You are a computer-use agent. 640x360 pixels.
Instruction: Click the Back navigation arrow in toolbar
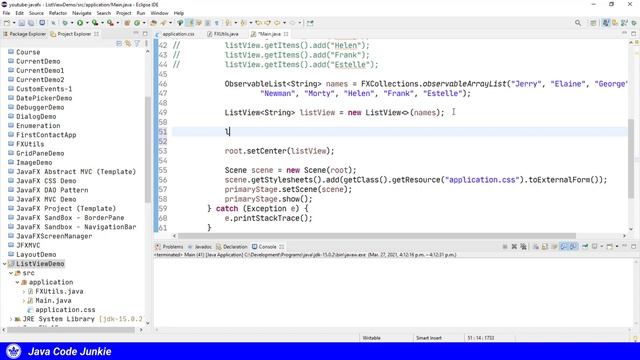pyautogui.click(x=277, y=23)
